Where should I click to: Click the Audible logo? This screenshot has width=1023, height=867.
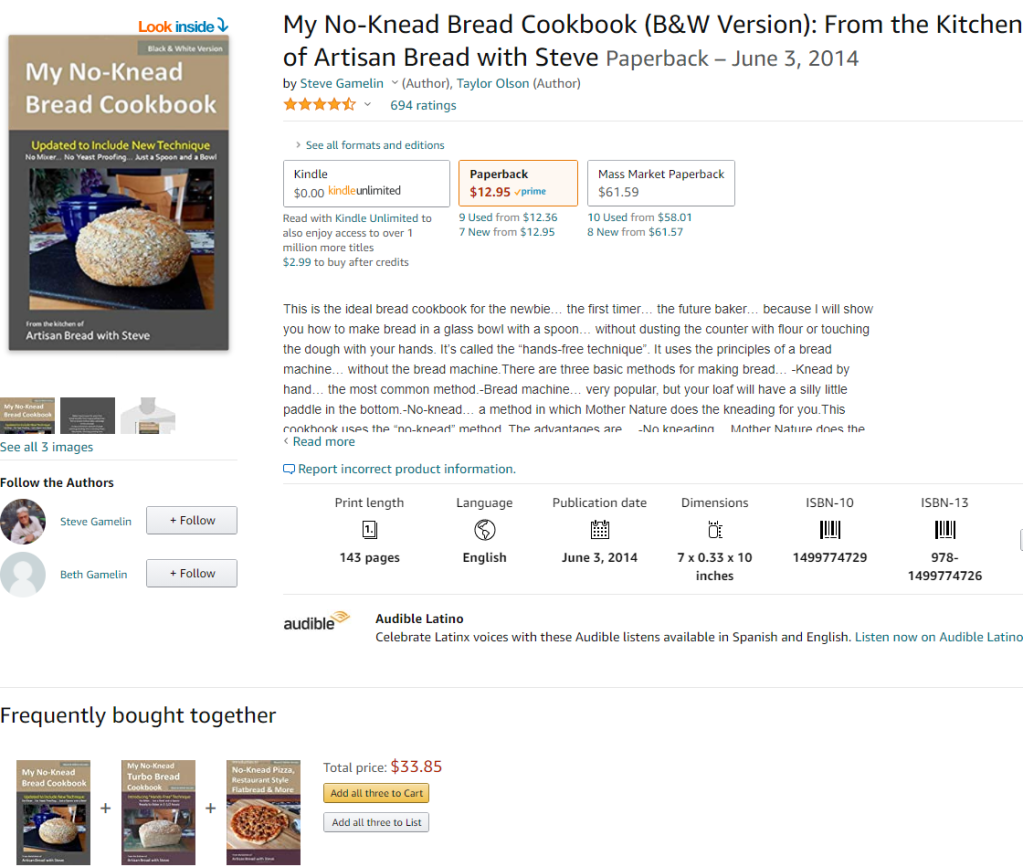click(x=317, y=622)
